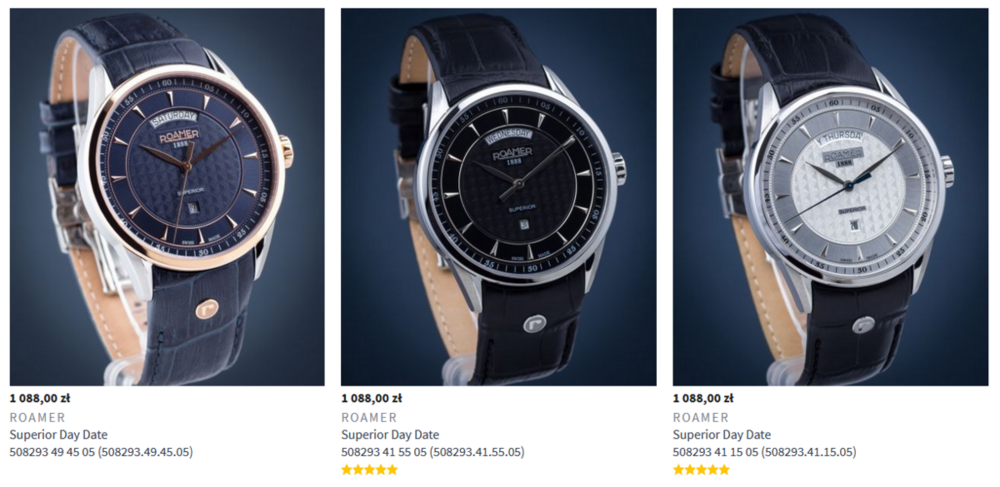Open Superior Day Date title for blue watch
This screenshot has width=1000, height=487.
[x=58, y=435]
